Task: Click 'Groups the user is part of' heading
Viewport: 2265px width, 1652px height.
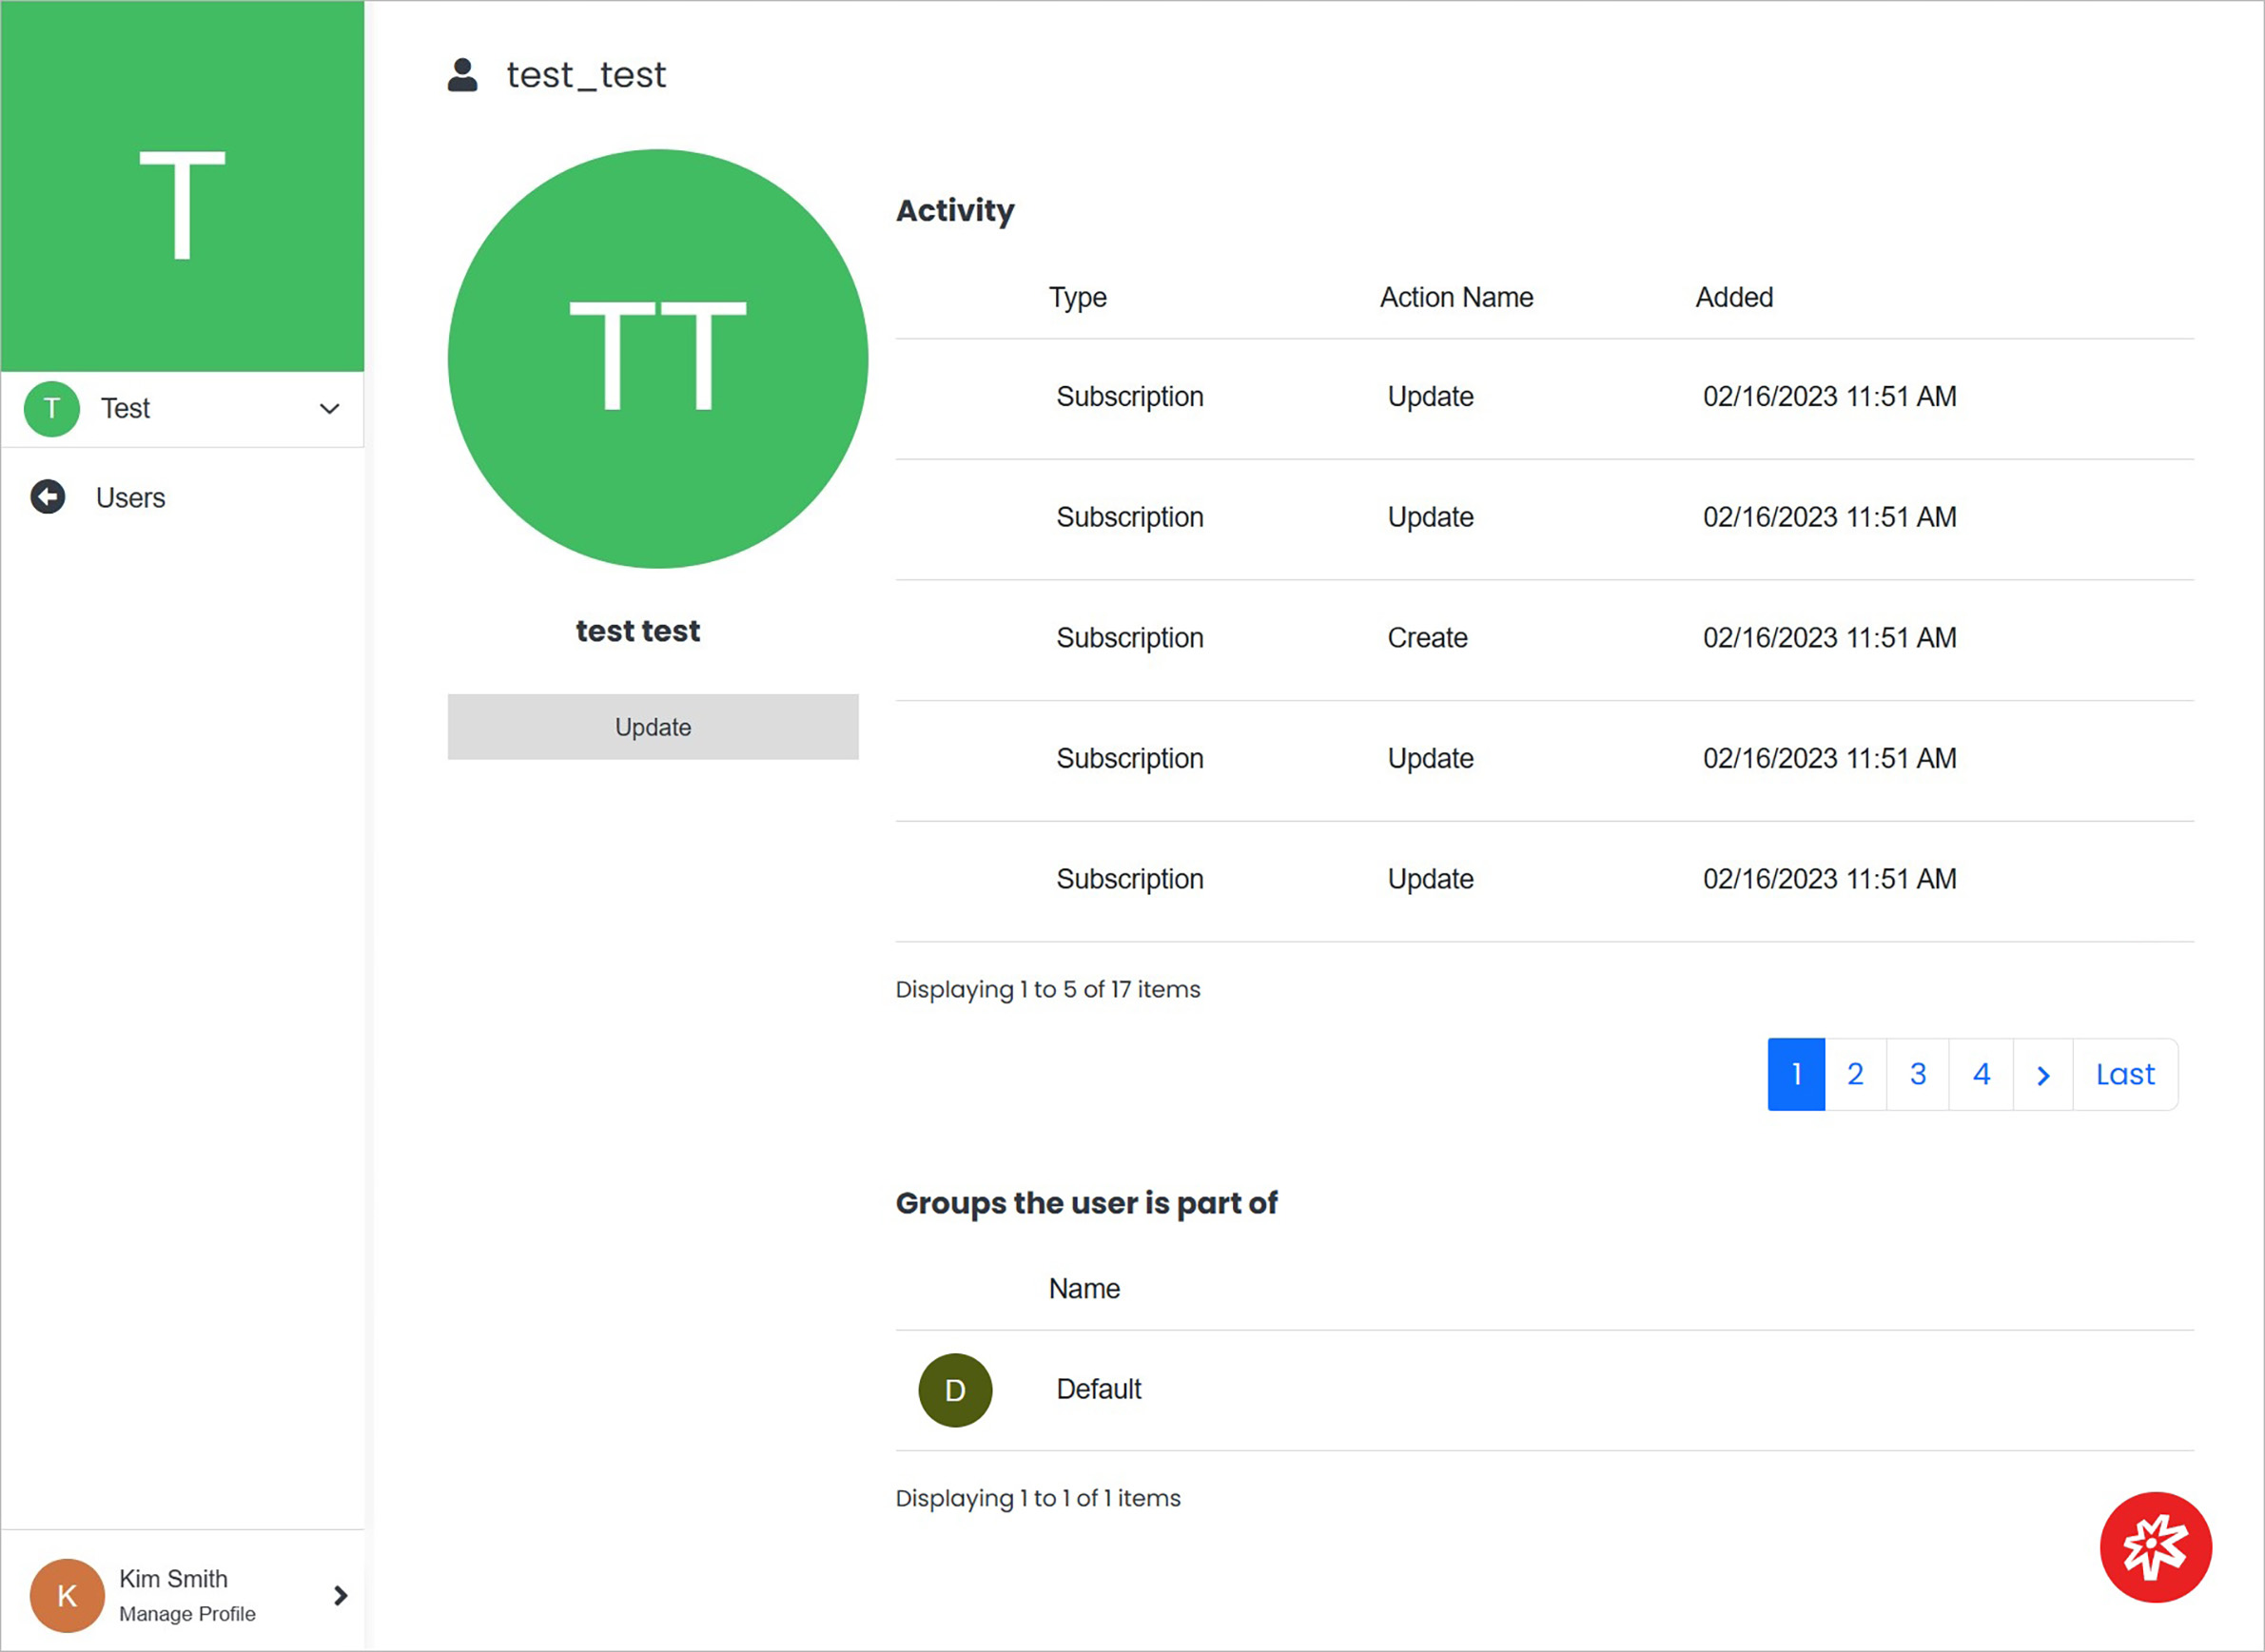Action: click(x=1086, y=1203)
